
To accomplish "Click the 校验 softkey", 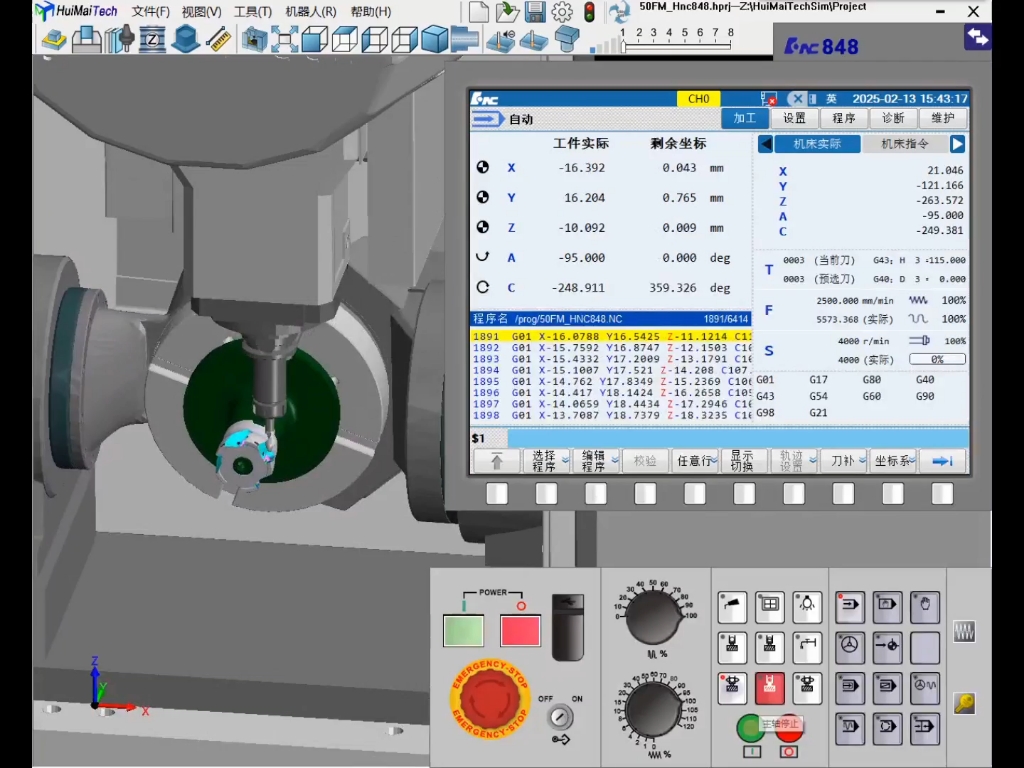I will pos(645,461).
